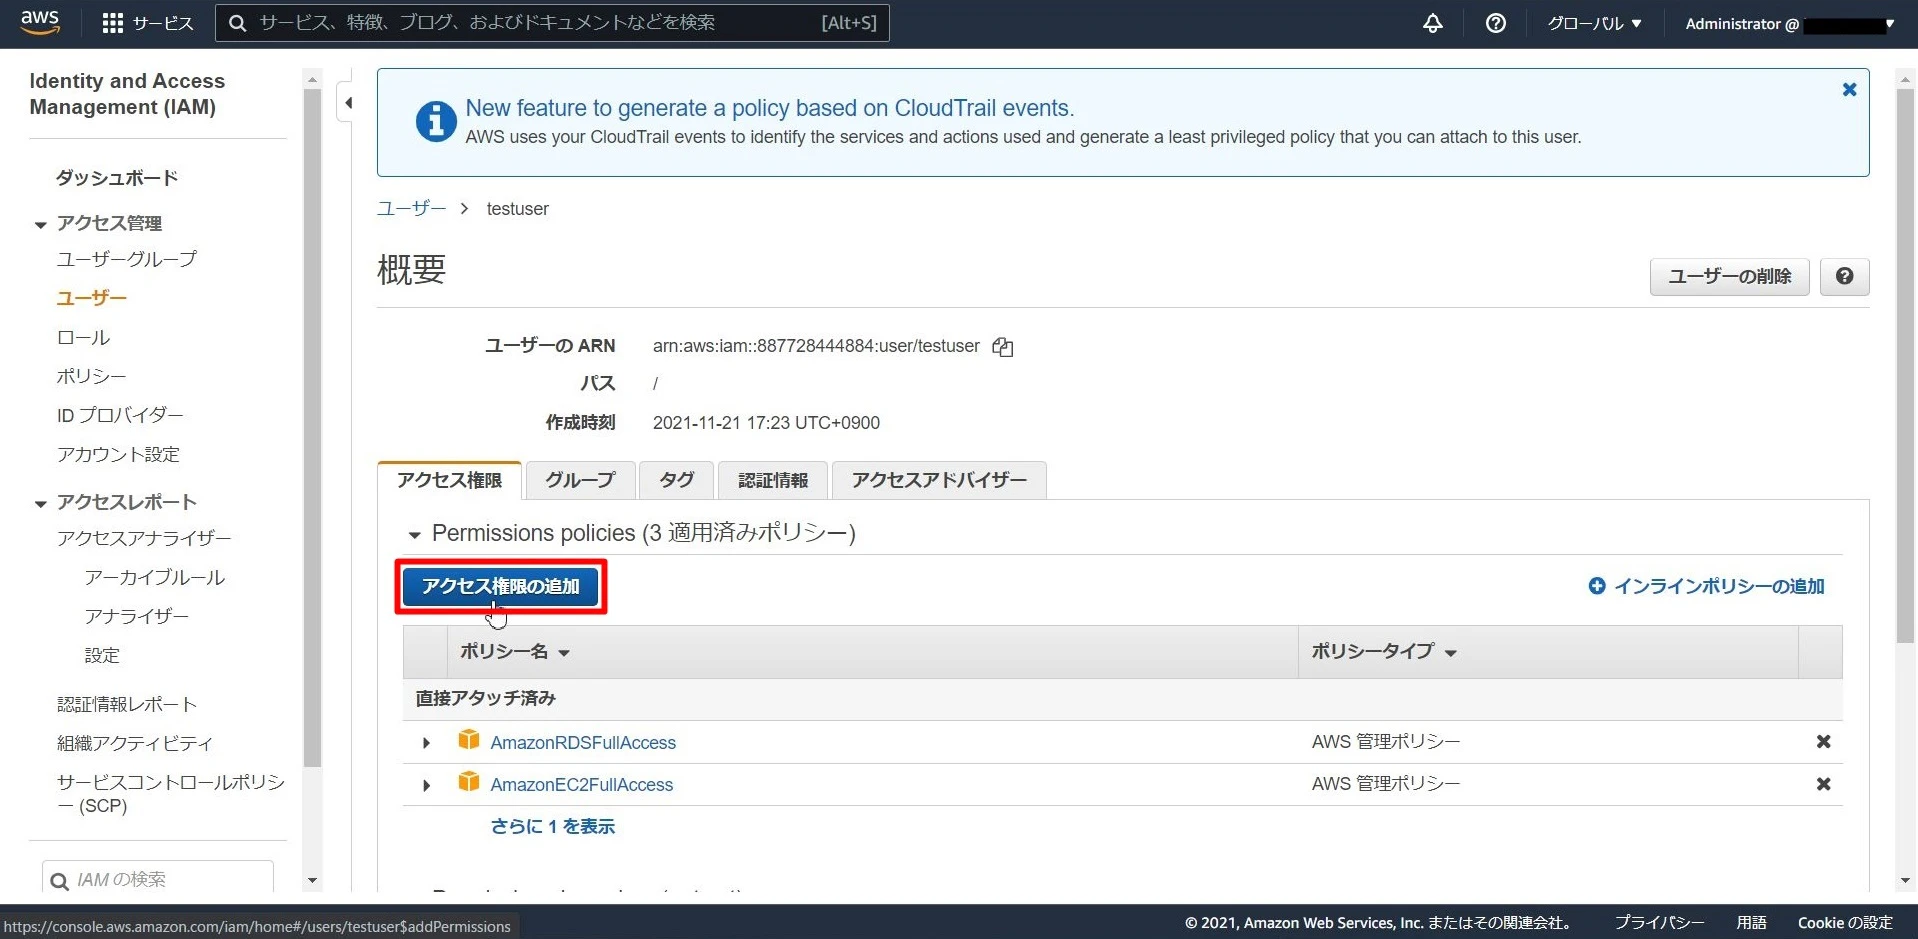The image size is (1918, 939).
Task: Open ユーザー in the sidebar
Action: click(92, 298)
